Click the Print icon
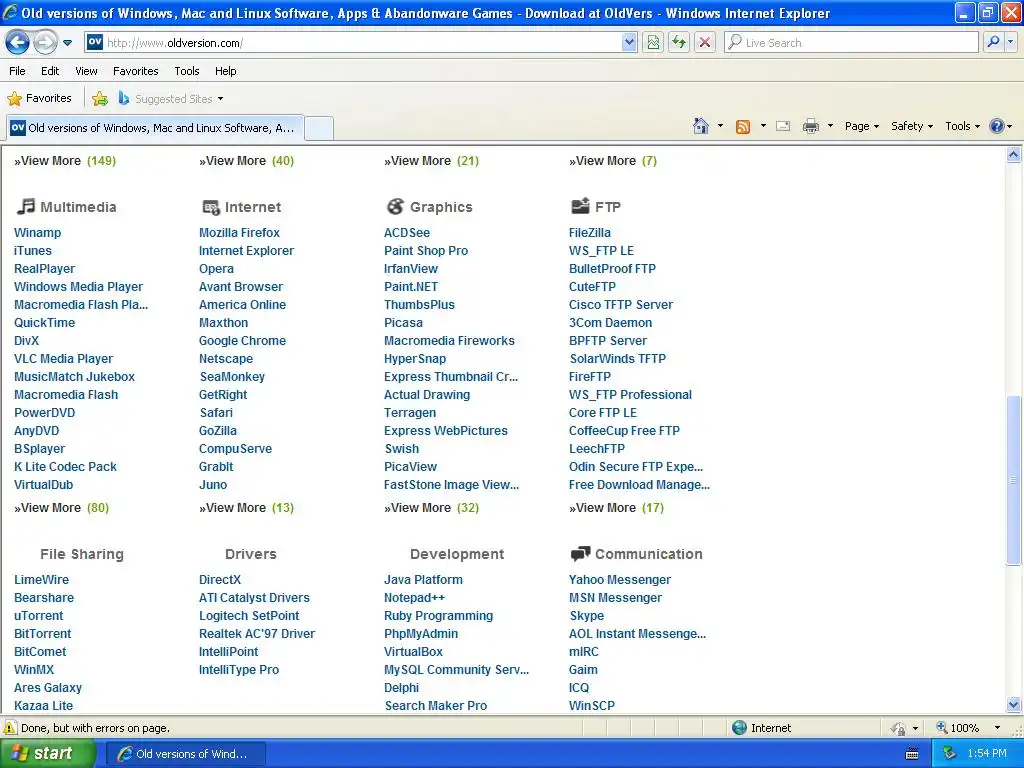The height and width of the screenshot is (768, 1024). pyautogui.click(x=810, y=126)
